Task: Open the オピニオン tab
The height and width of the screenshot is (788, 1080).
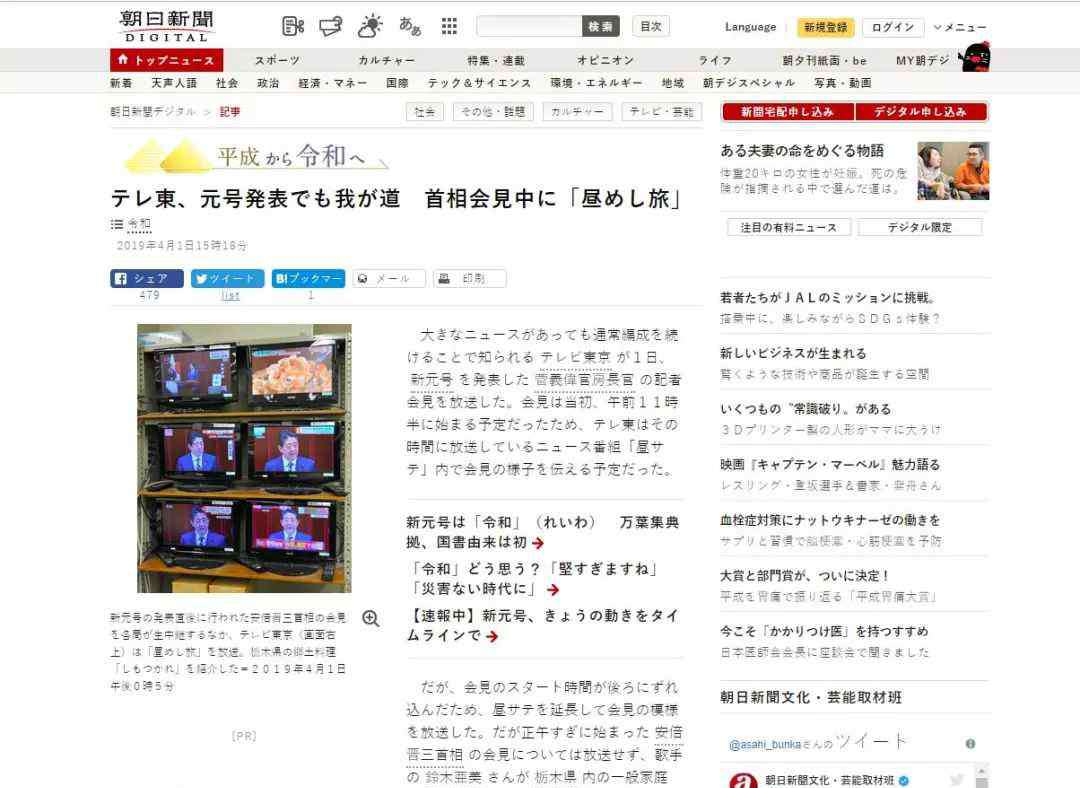Action: (605, 61)
